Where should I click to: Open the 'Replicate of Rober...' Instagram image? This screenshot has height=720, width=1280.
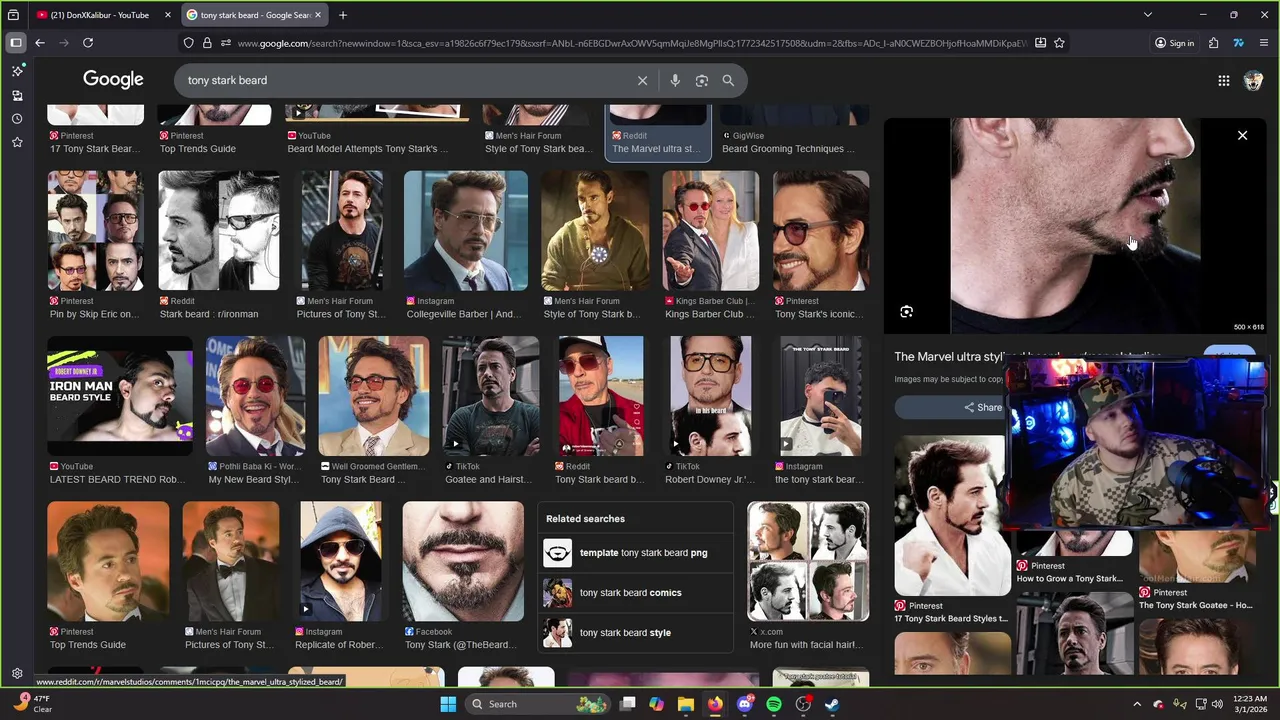pyautogui.click(x=341, y=561)
